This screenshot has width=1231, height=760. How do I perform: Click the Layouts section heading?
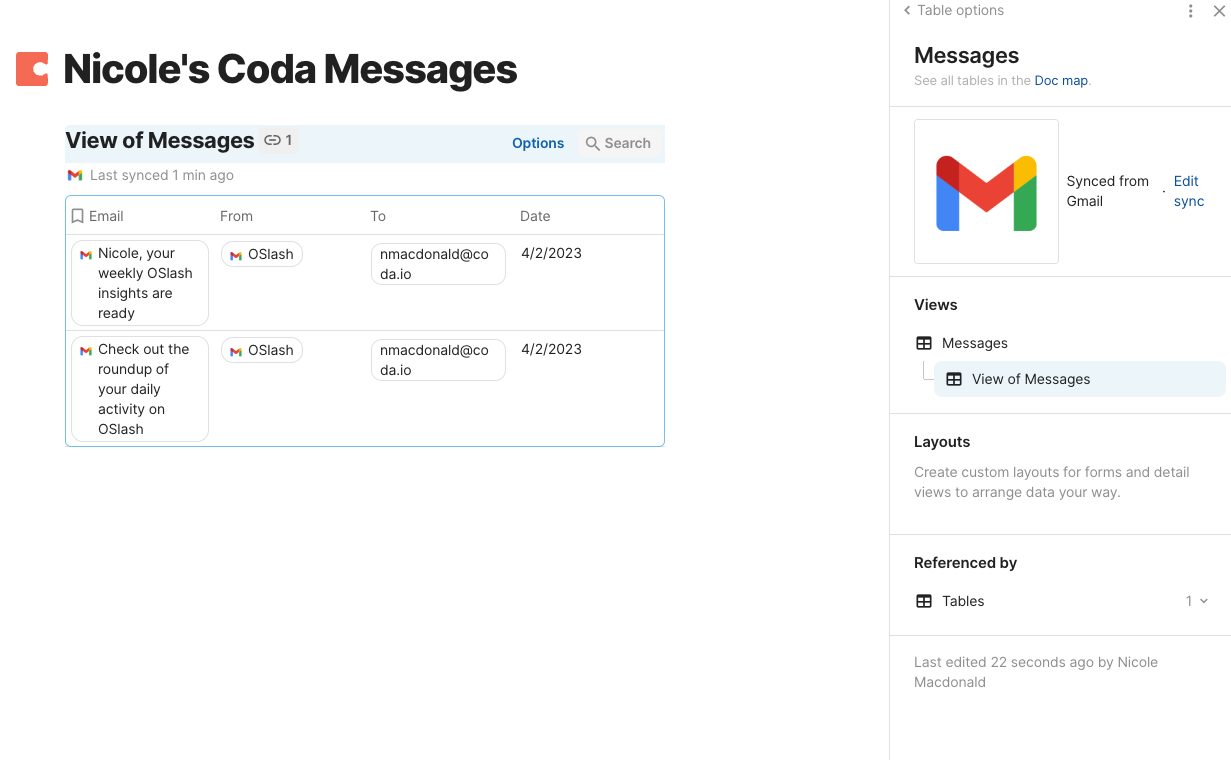942,442
